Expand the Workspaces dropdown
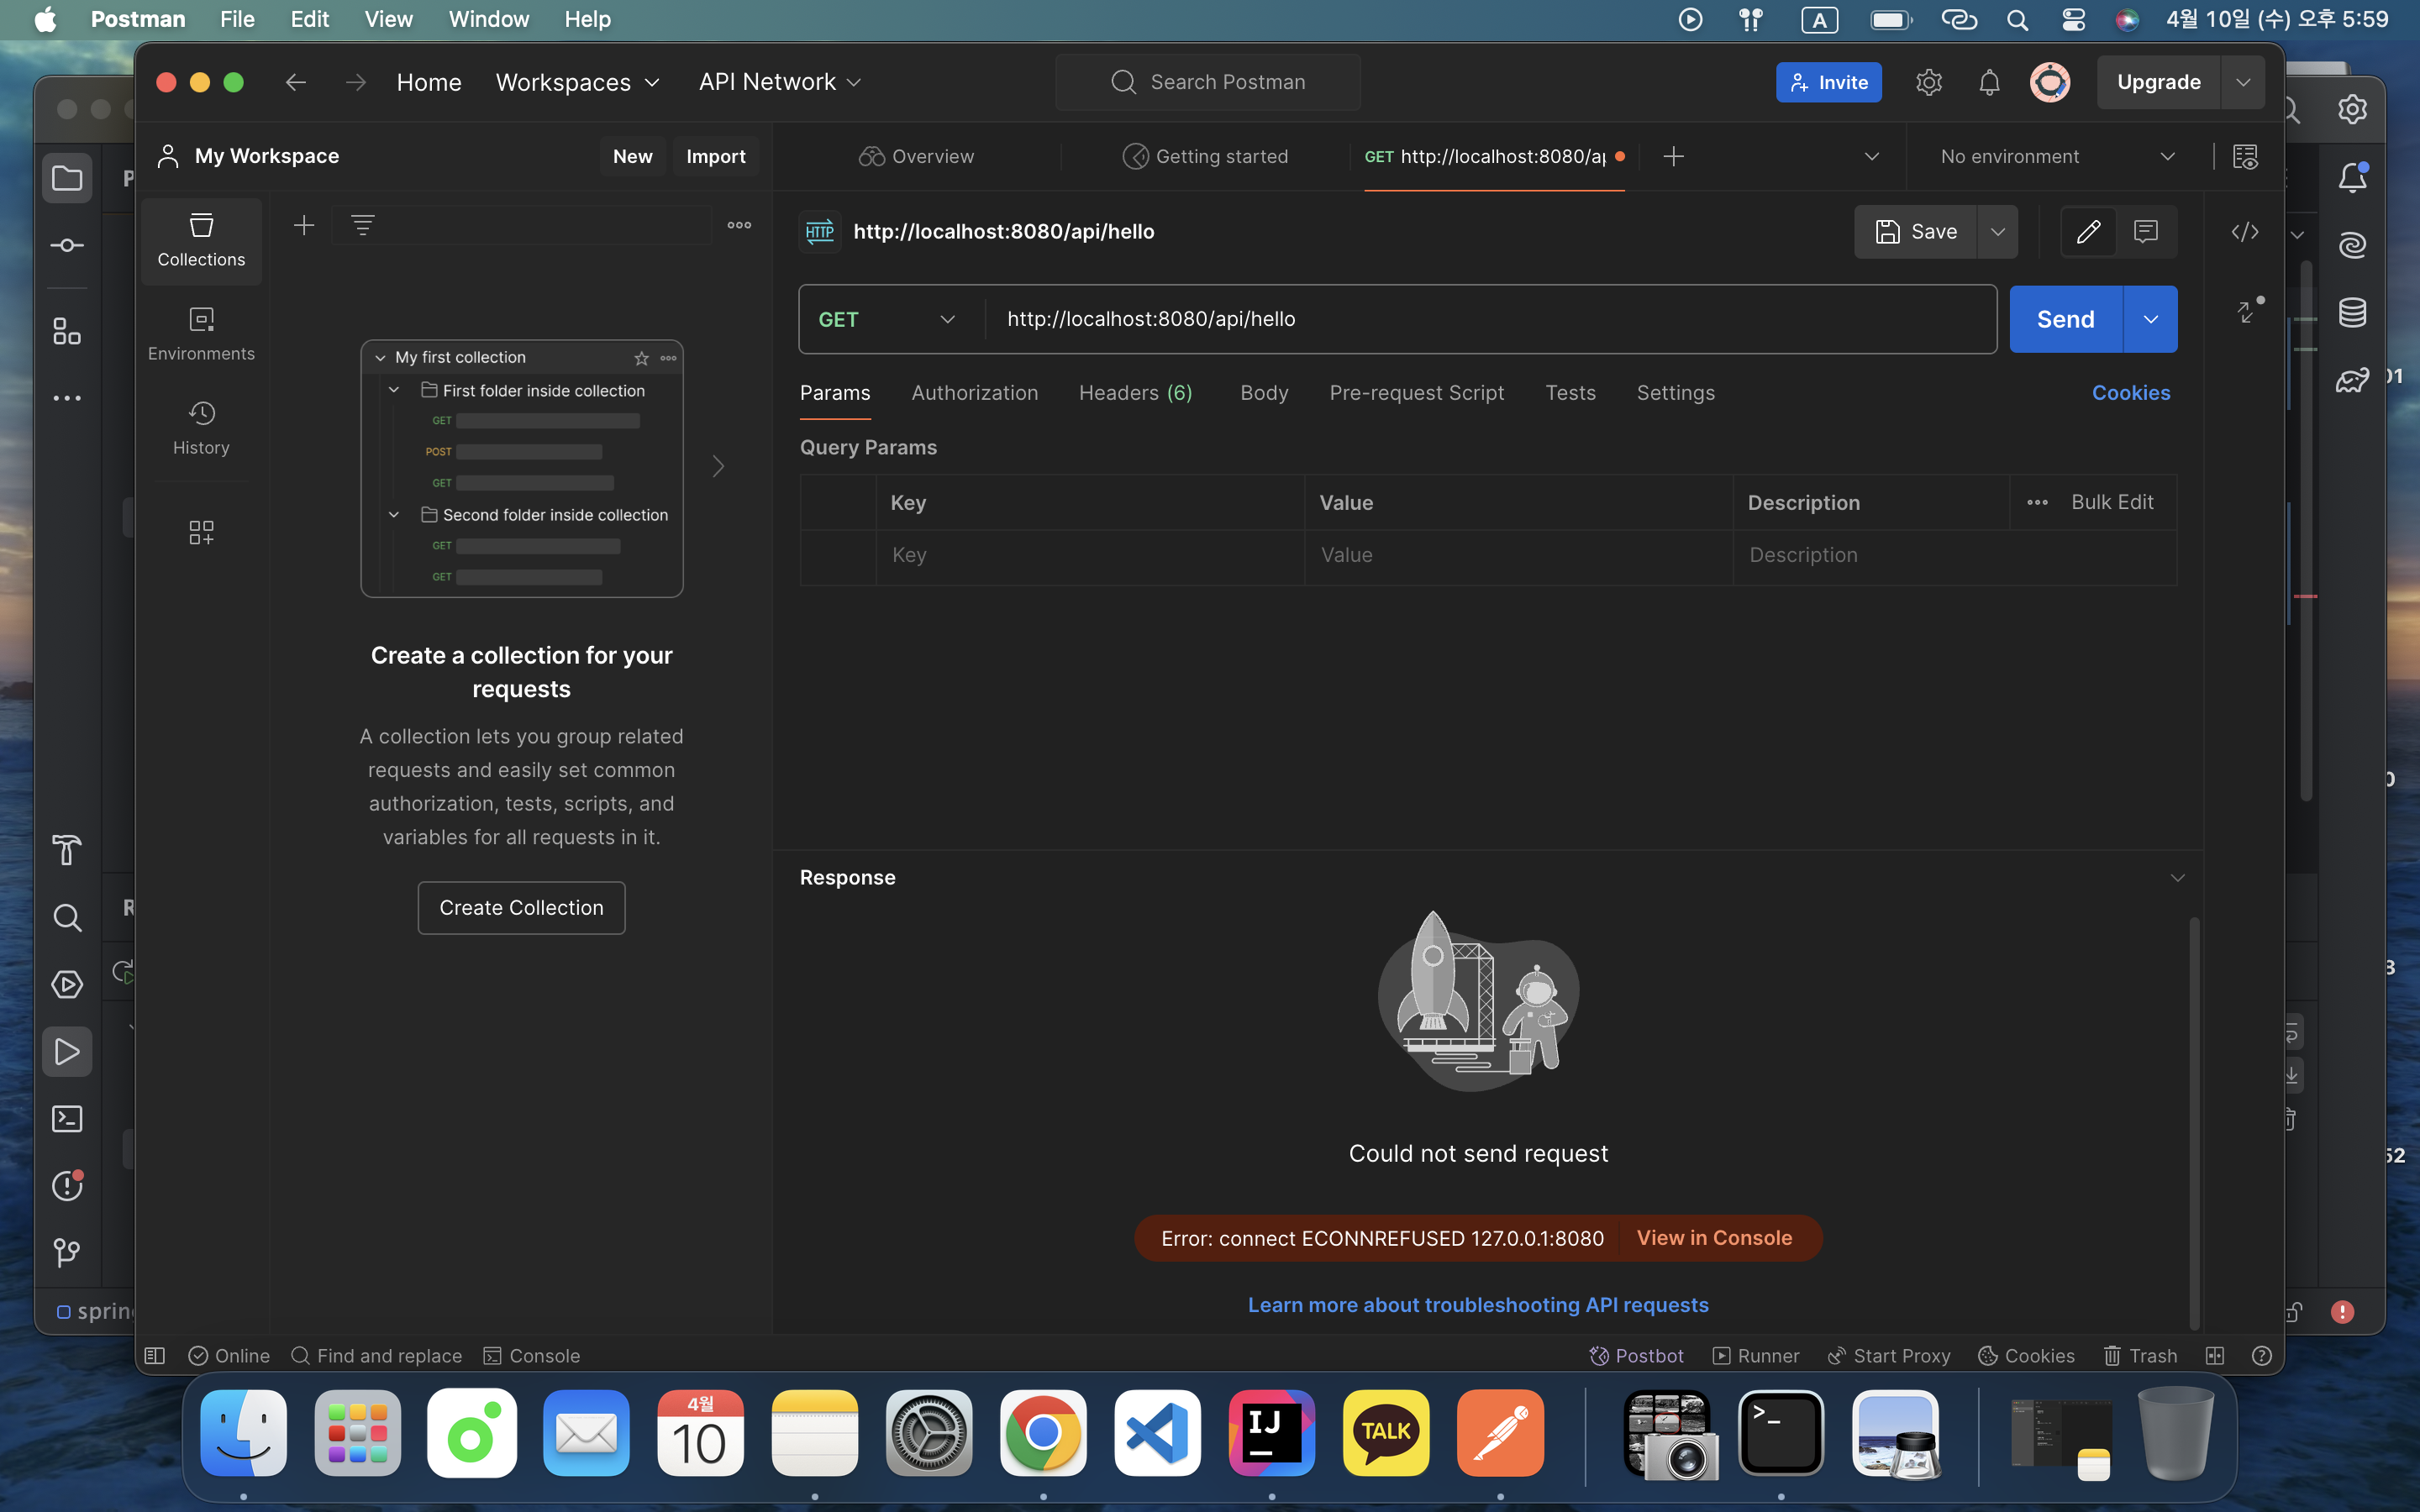 (578, 82)
